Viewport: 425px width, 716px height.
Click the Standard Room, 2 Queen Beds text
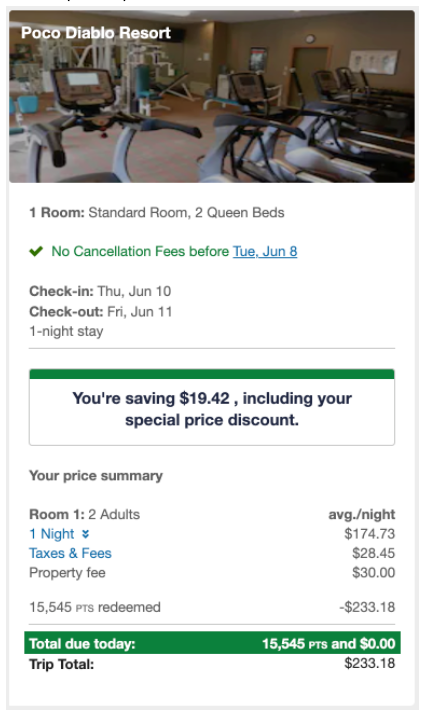pyautogui.click(x=186, y=213)
